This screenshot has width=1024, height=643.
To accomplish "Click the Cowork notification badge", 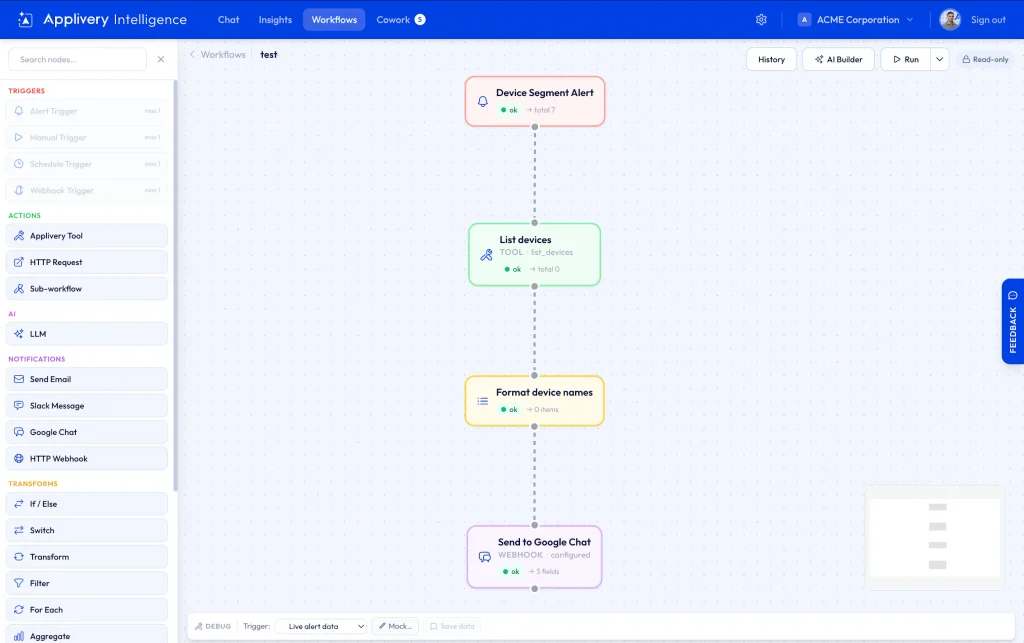I will click(x=420, y=20).
